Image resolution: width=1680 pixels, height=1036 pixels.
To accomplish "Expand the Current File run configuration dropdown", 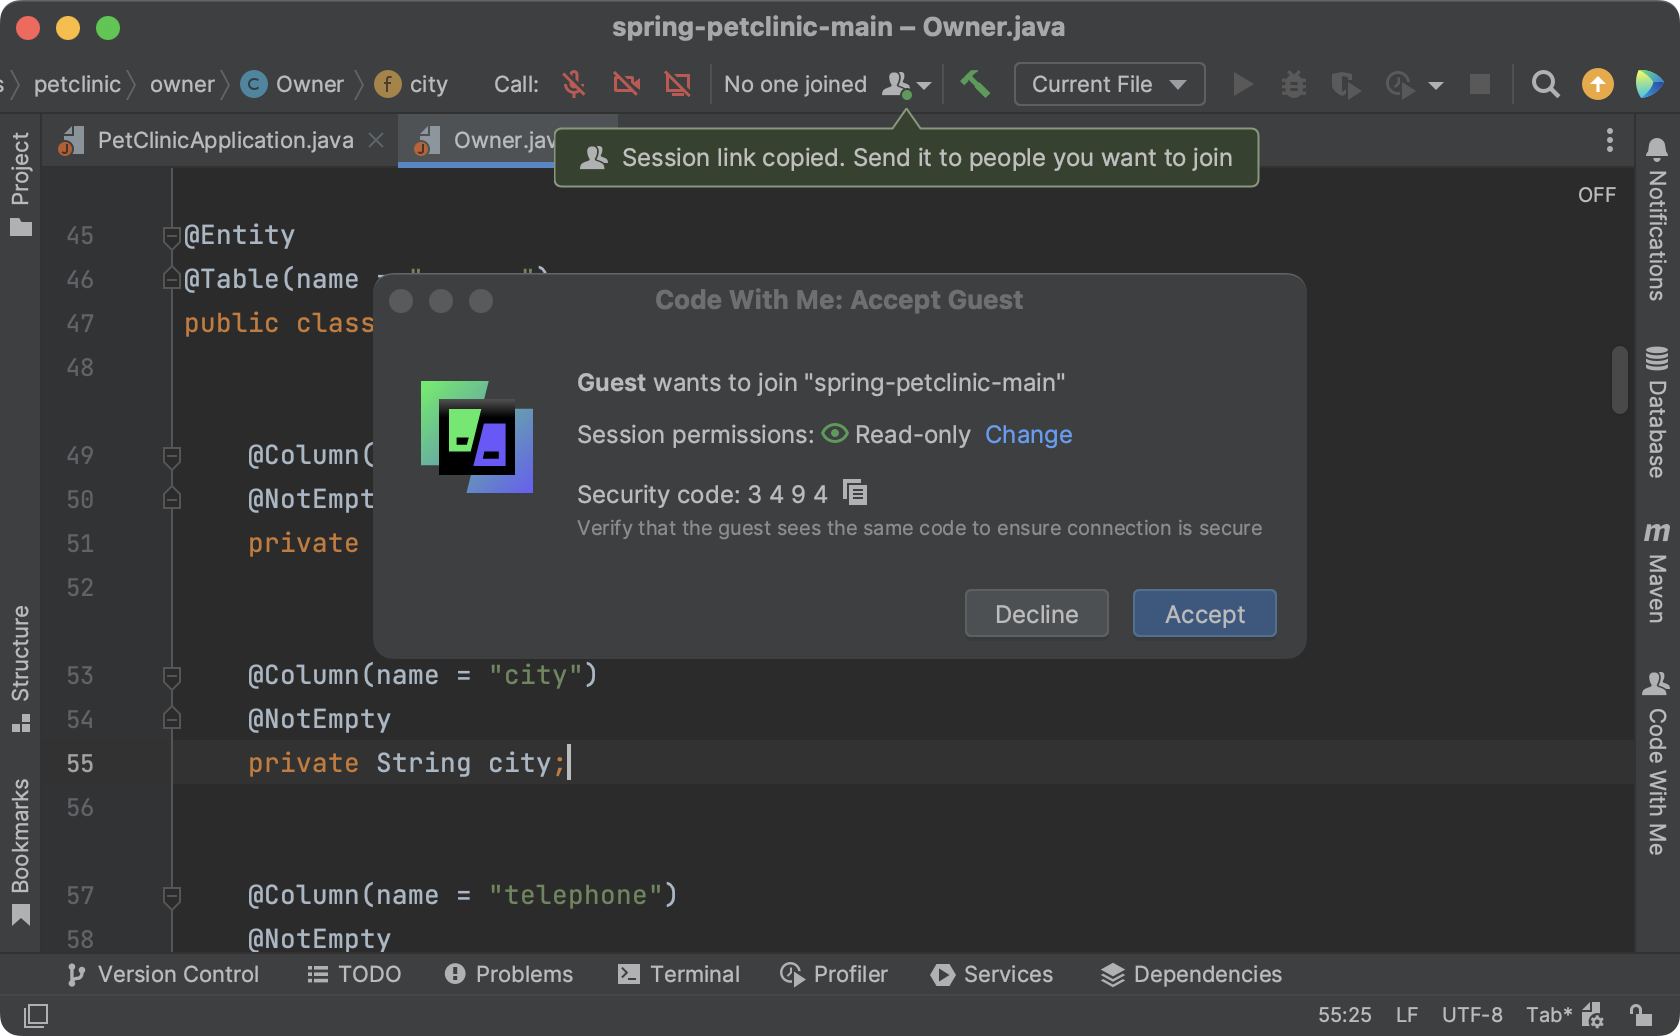I will (x=1109, y=84).
